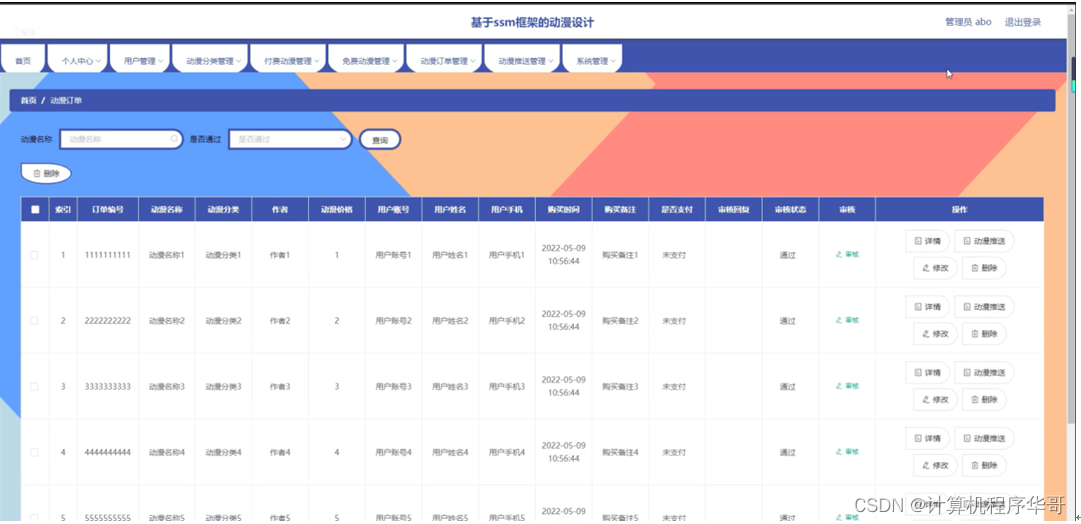Screen dimensions: 1081x524
Task: Open 详情 for order 3333333333
Action: 927,372
